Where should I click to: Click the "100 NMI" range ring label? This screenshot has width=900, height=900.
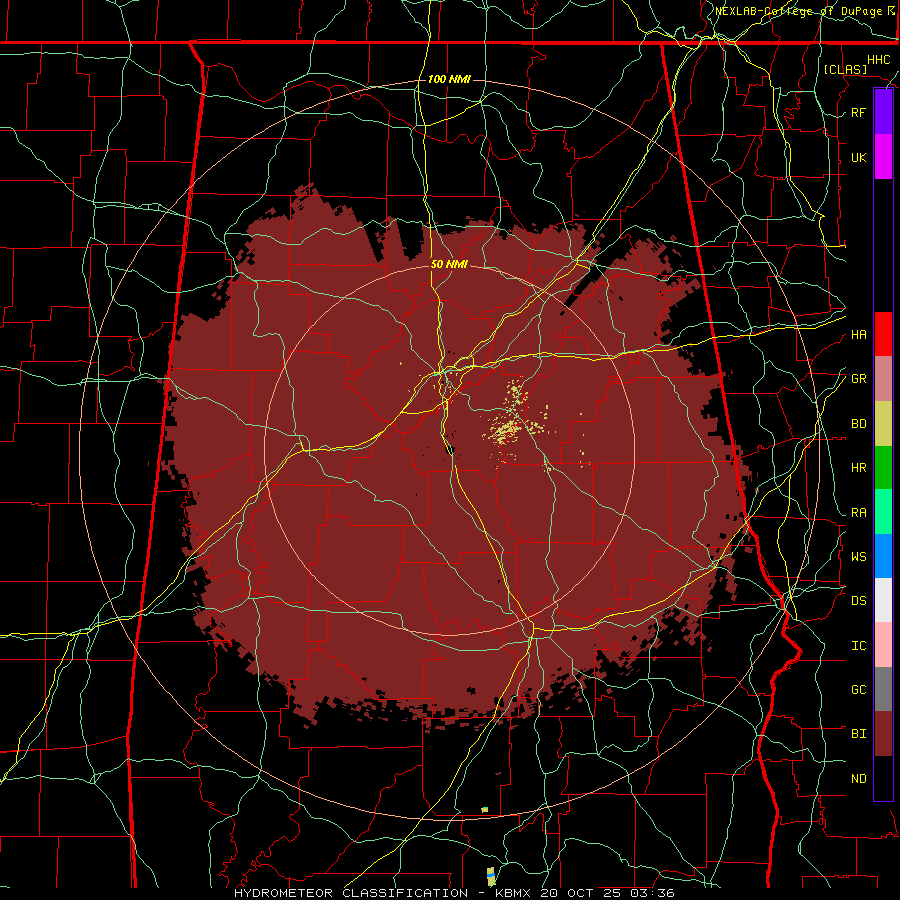449,79
